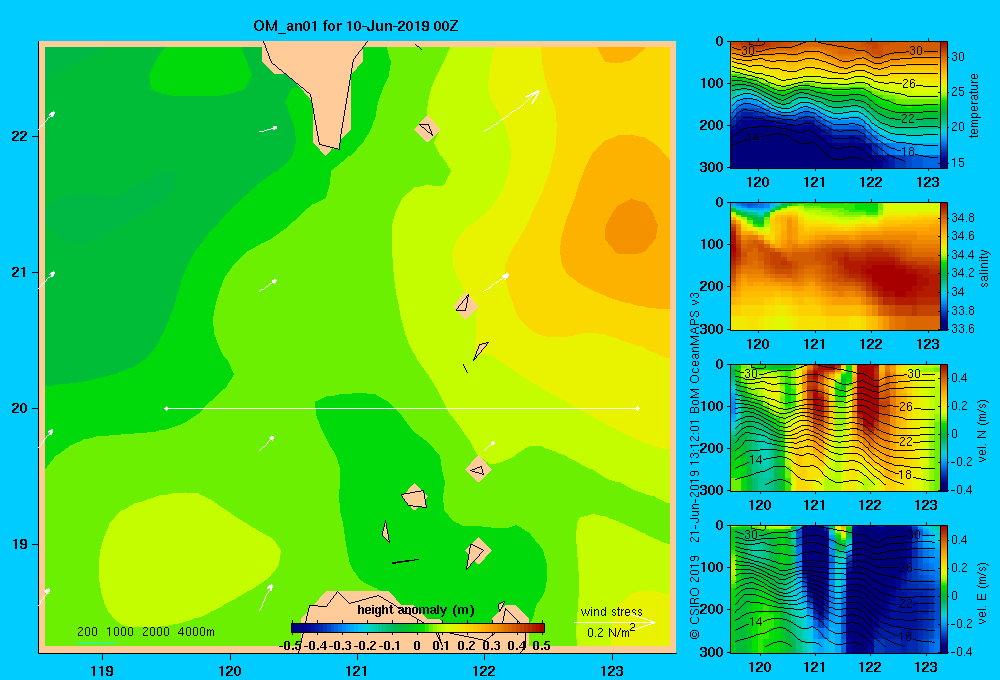
Task: Click longitude label '123' on main map axis
Action: point(612,670)
